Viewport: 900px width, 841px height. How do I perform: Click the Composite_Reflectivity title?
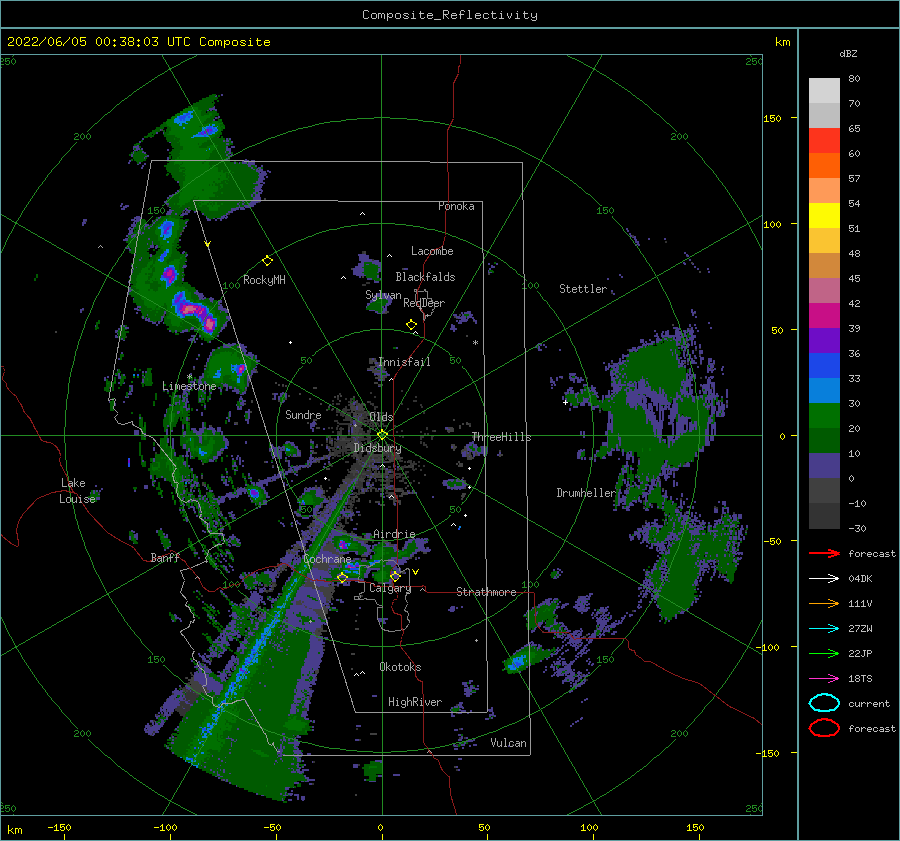pyautogui.click(x=450, y=15)
